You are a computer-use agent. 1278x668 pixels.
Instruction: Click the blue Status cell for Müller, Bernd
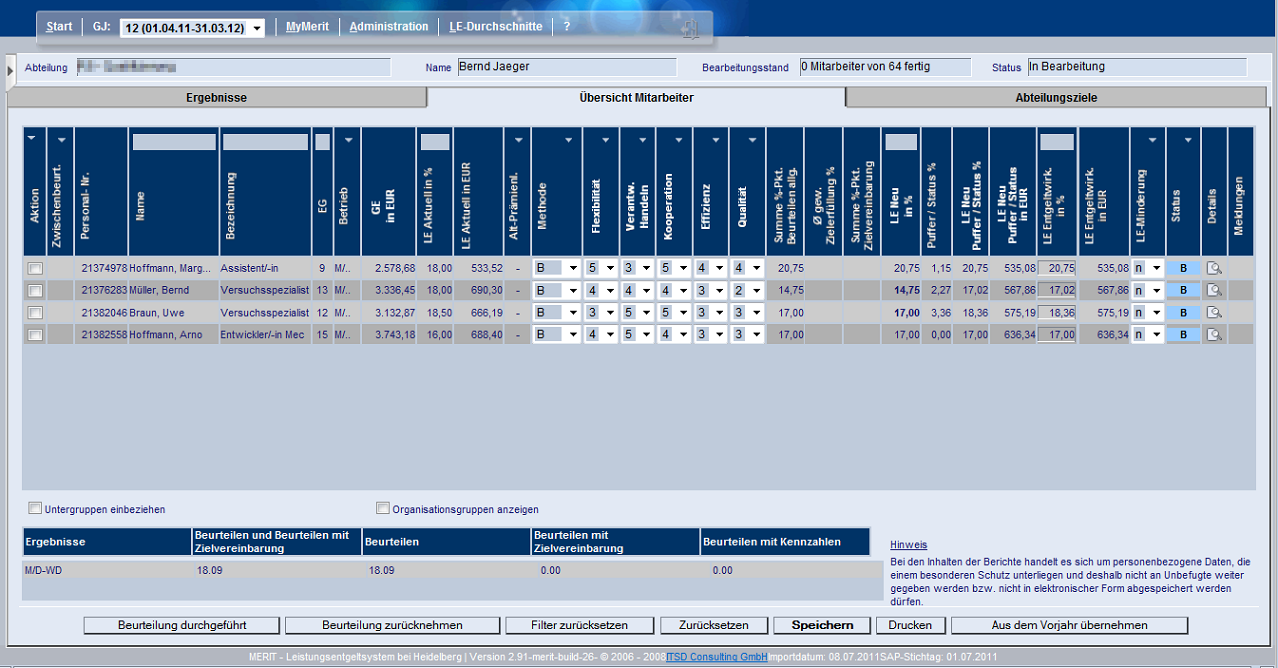tap(1183, 290)
